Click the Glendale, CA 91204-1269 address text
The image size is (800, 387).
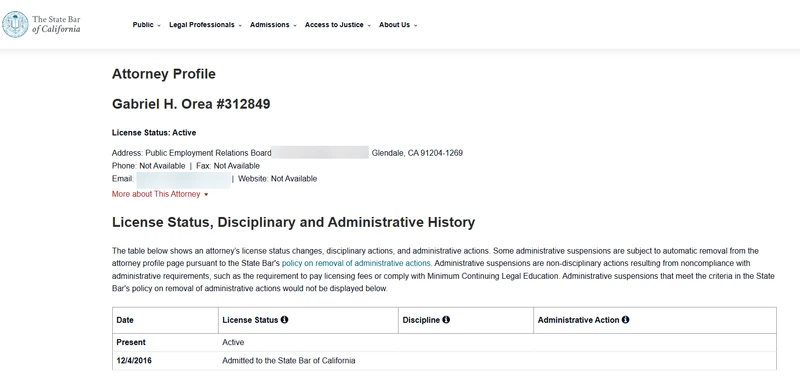[417, 153]
